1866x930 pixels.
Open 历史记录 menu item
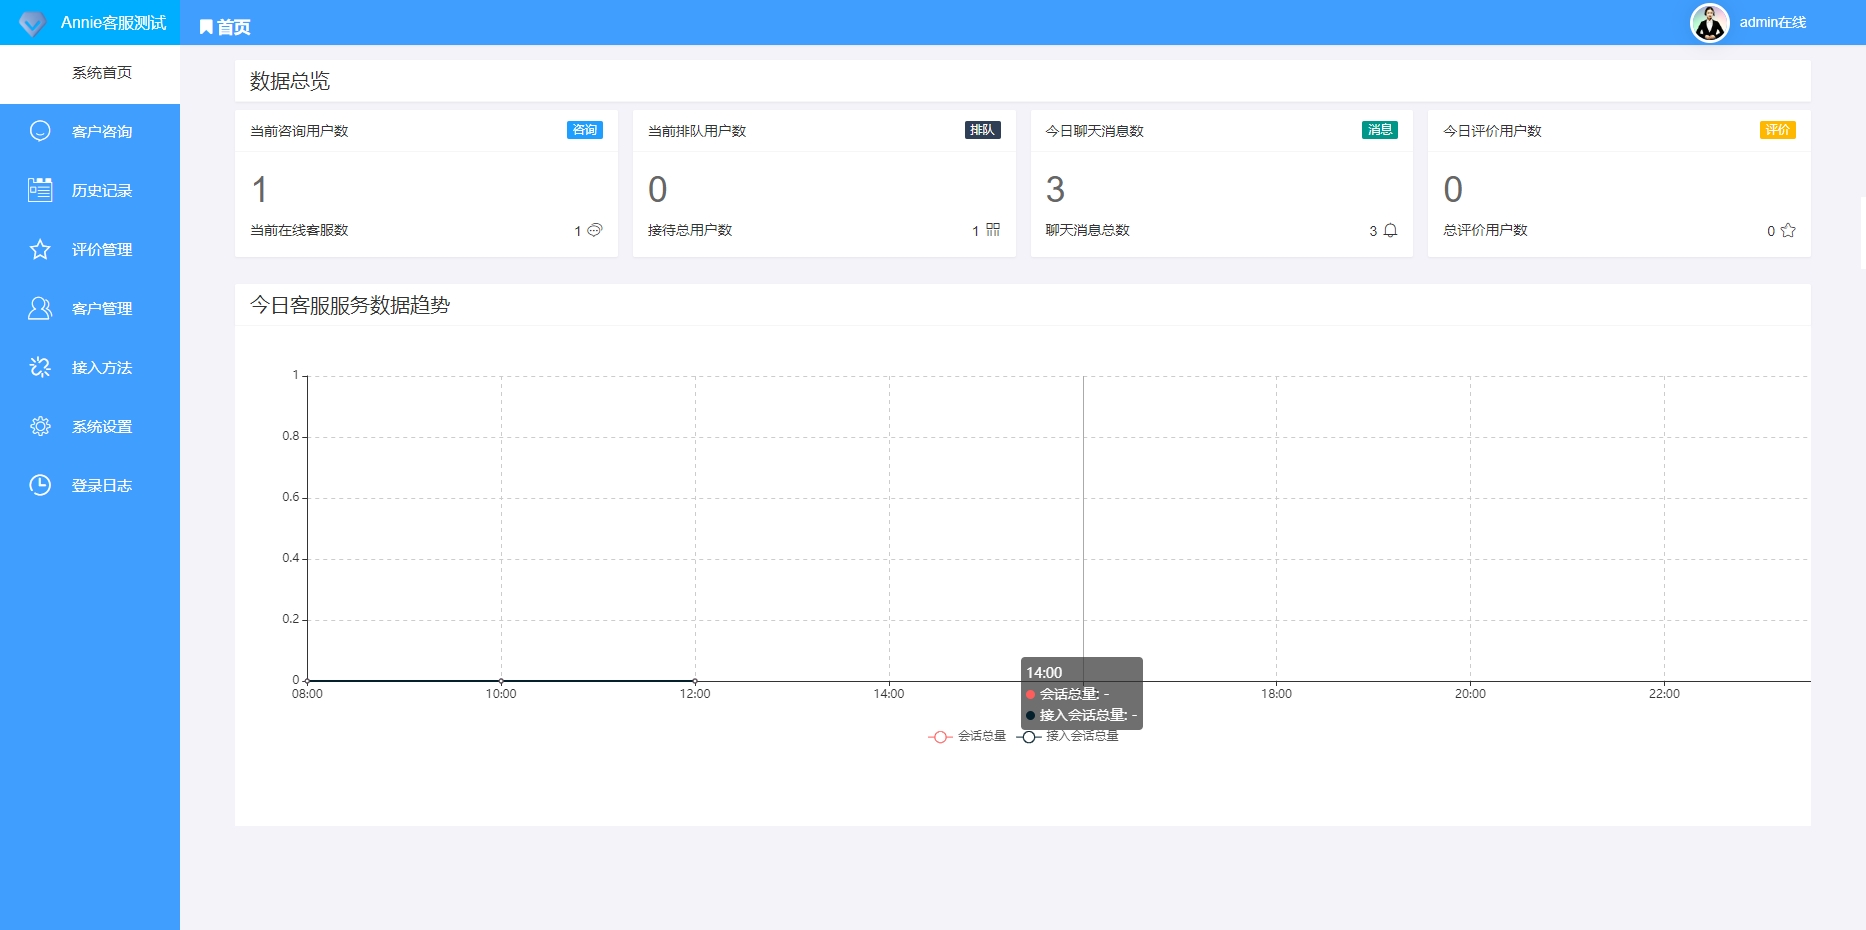tap(90, 190)
